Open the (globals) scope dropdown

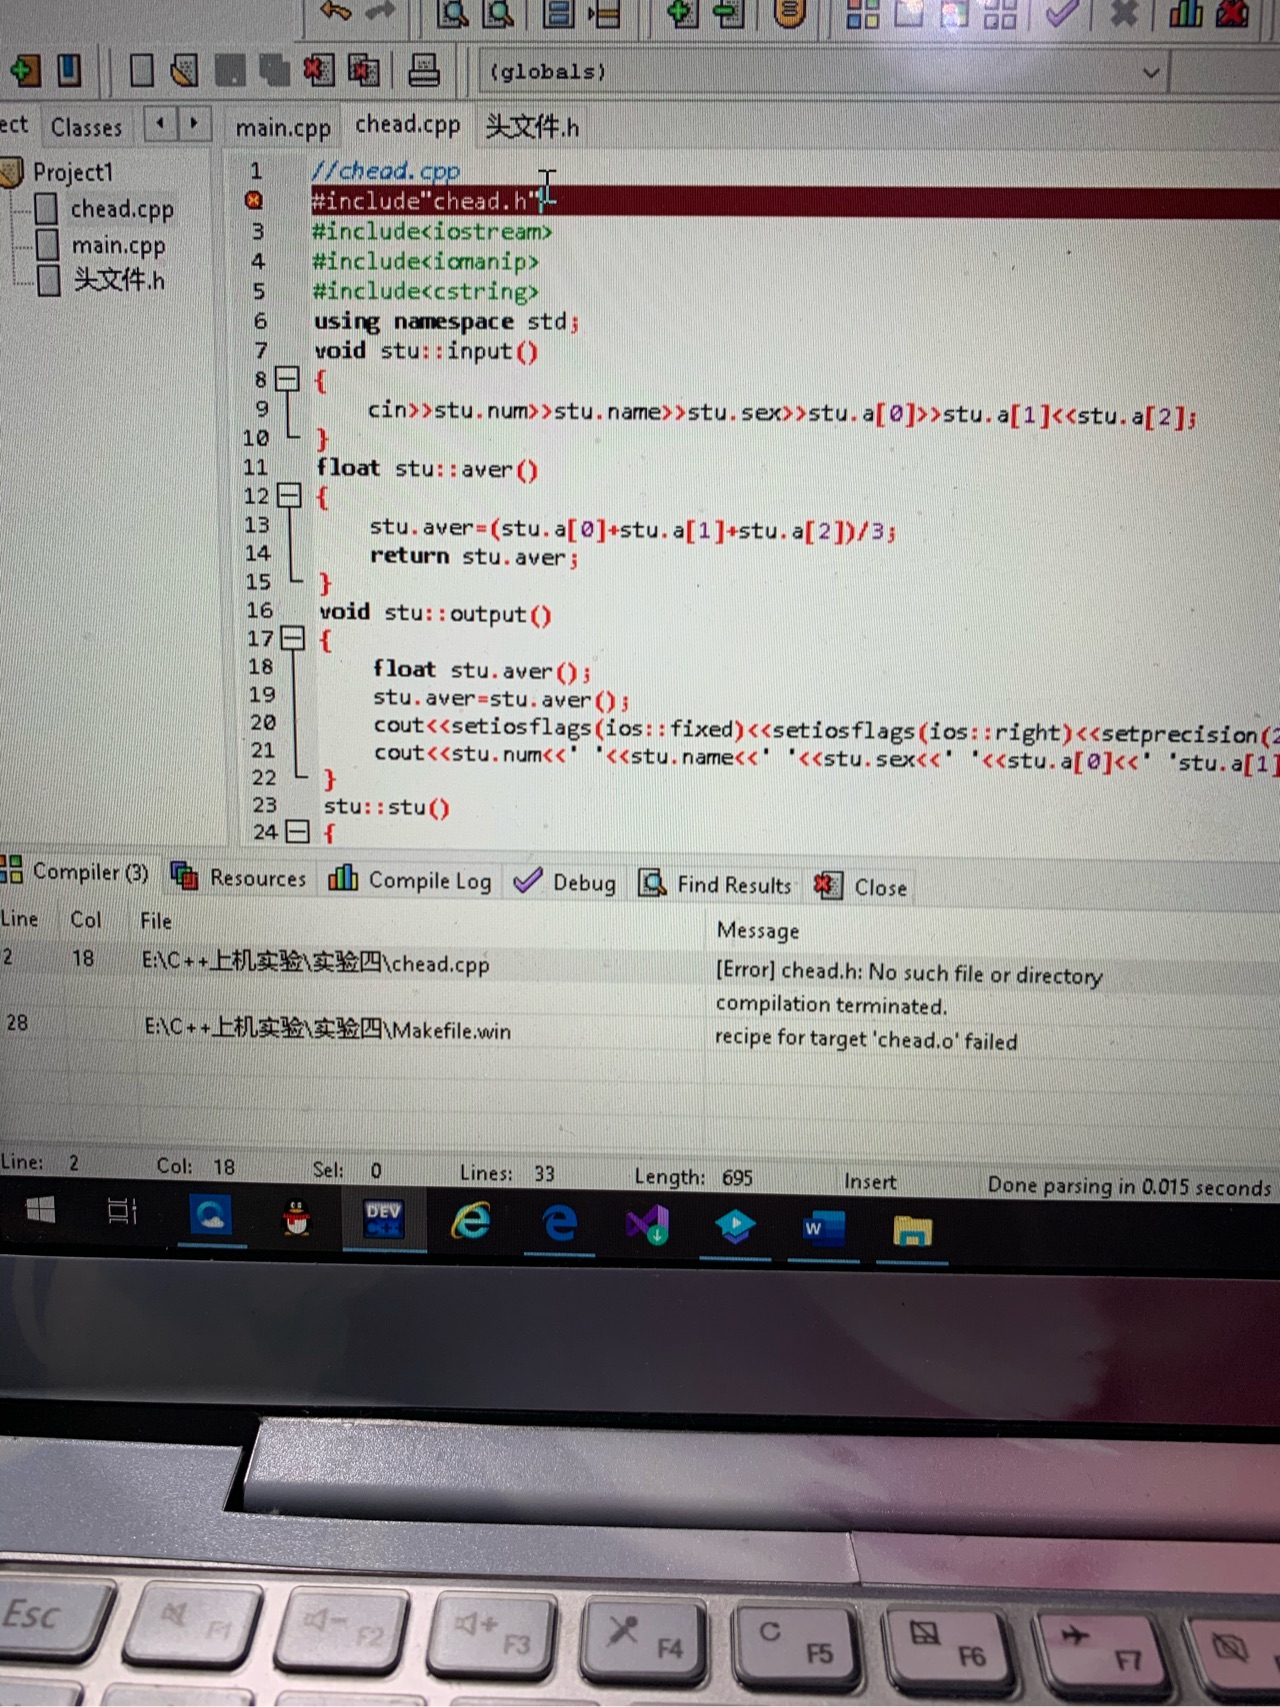coord(822,72)
